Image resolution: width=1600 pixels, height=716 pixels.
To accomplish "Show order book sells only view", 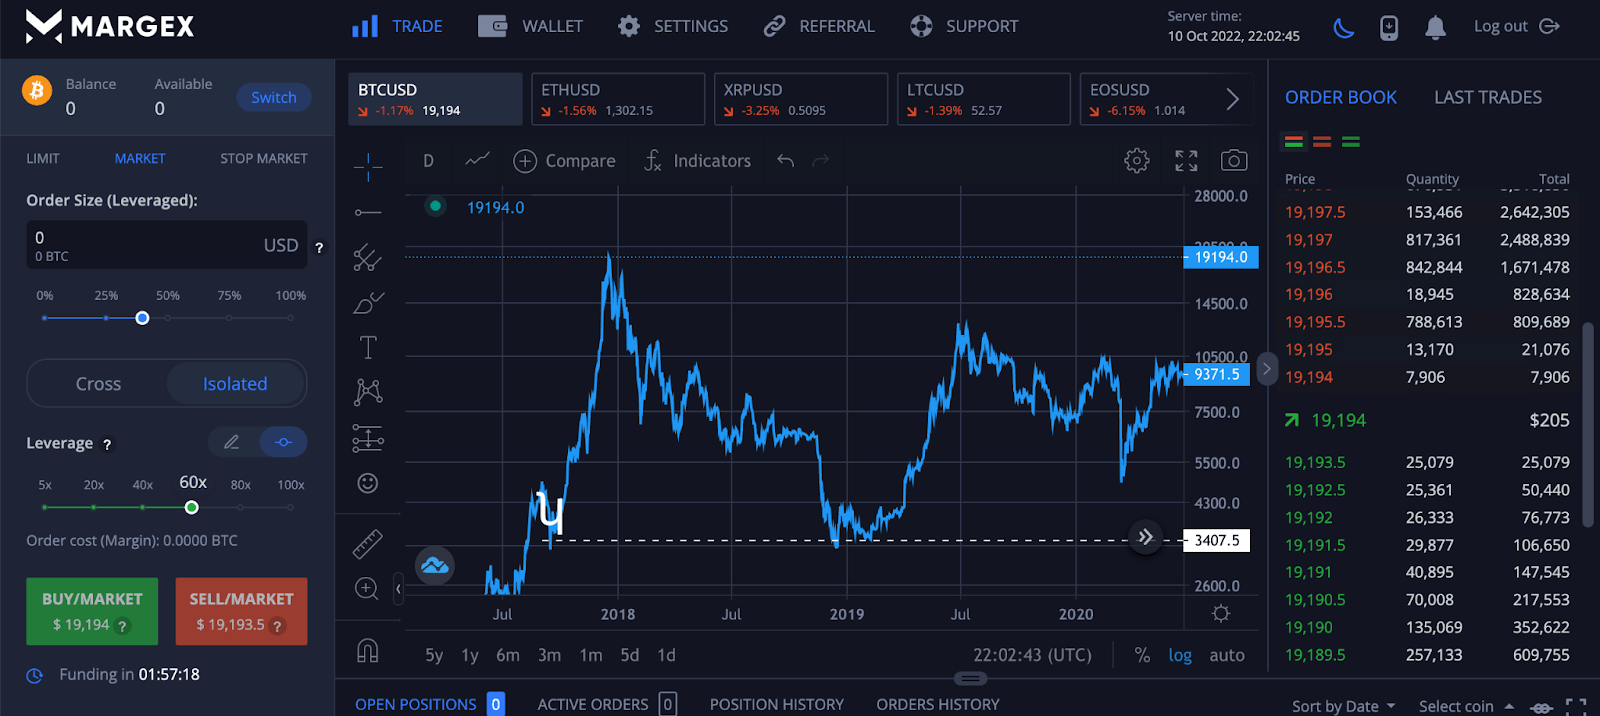I will [x=1322, y=142].
